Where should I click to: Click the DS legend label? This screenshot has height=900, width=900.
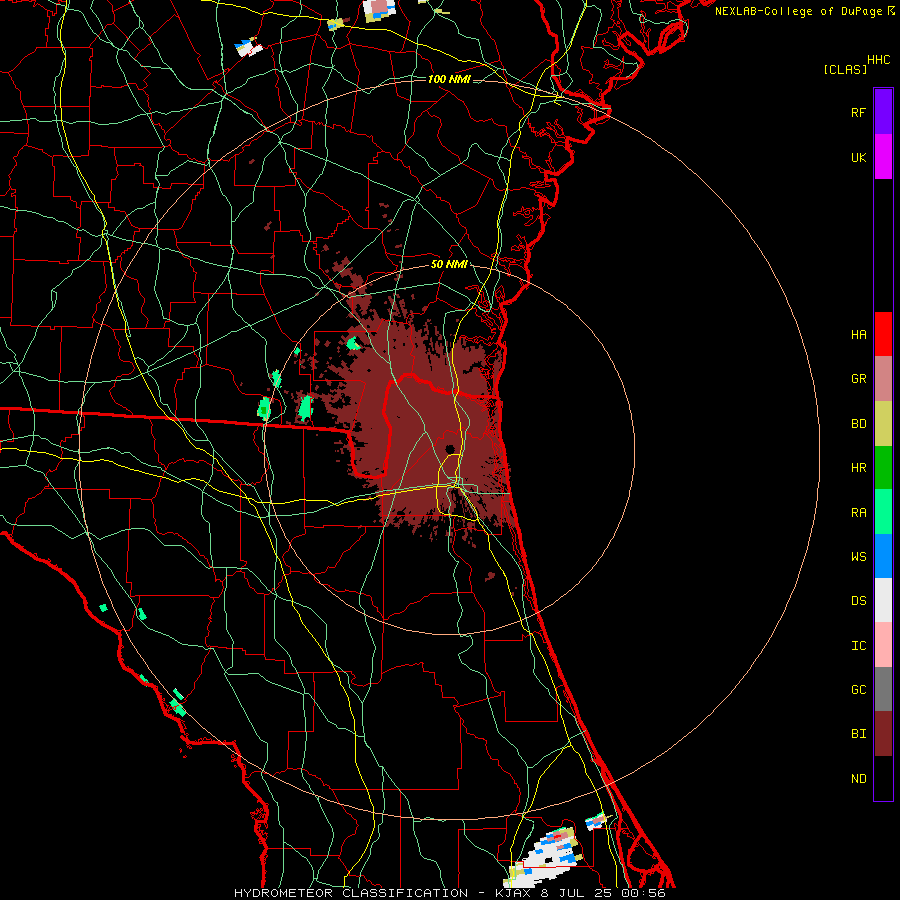(x=858, y=600)
